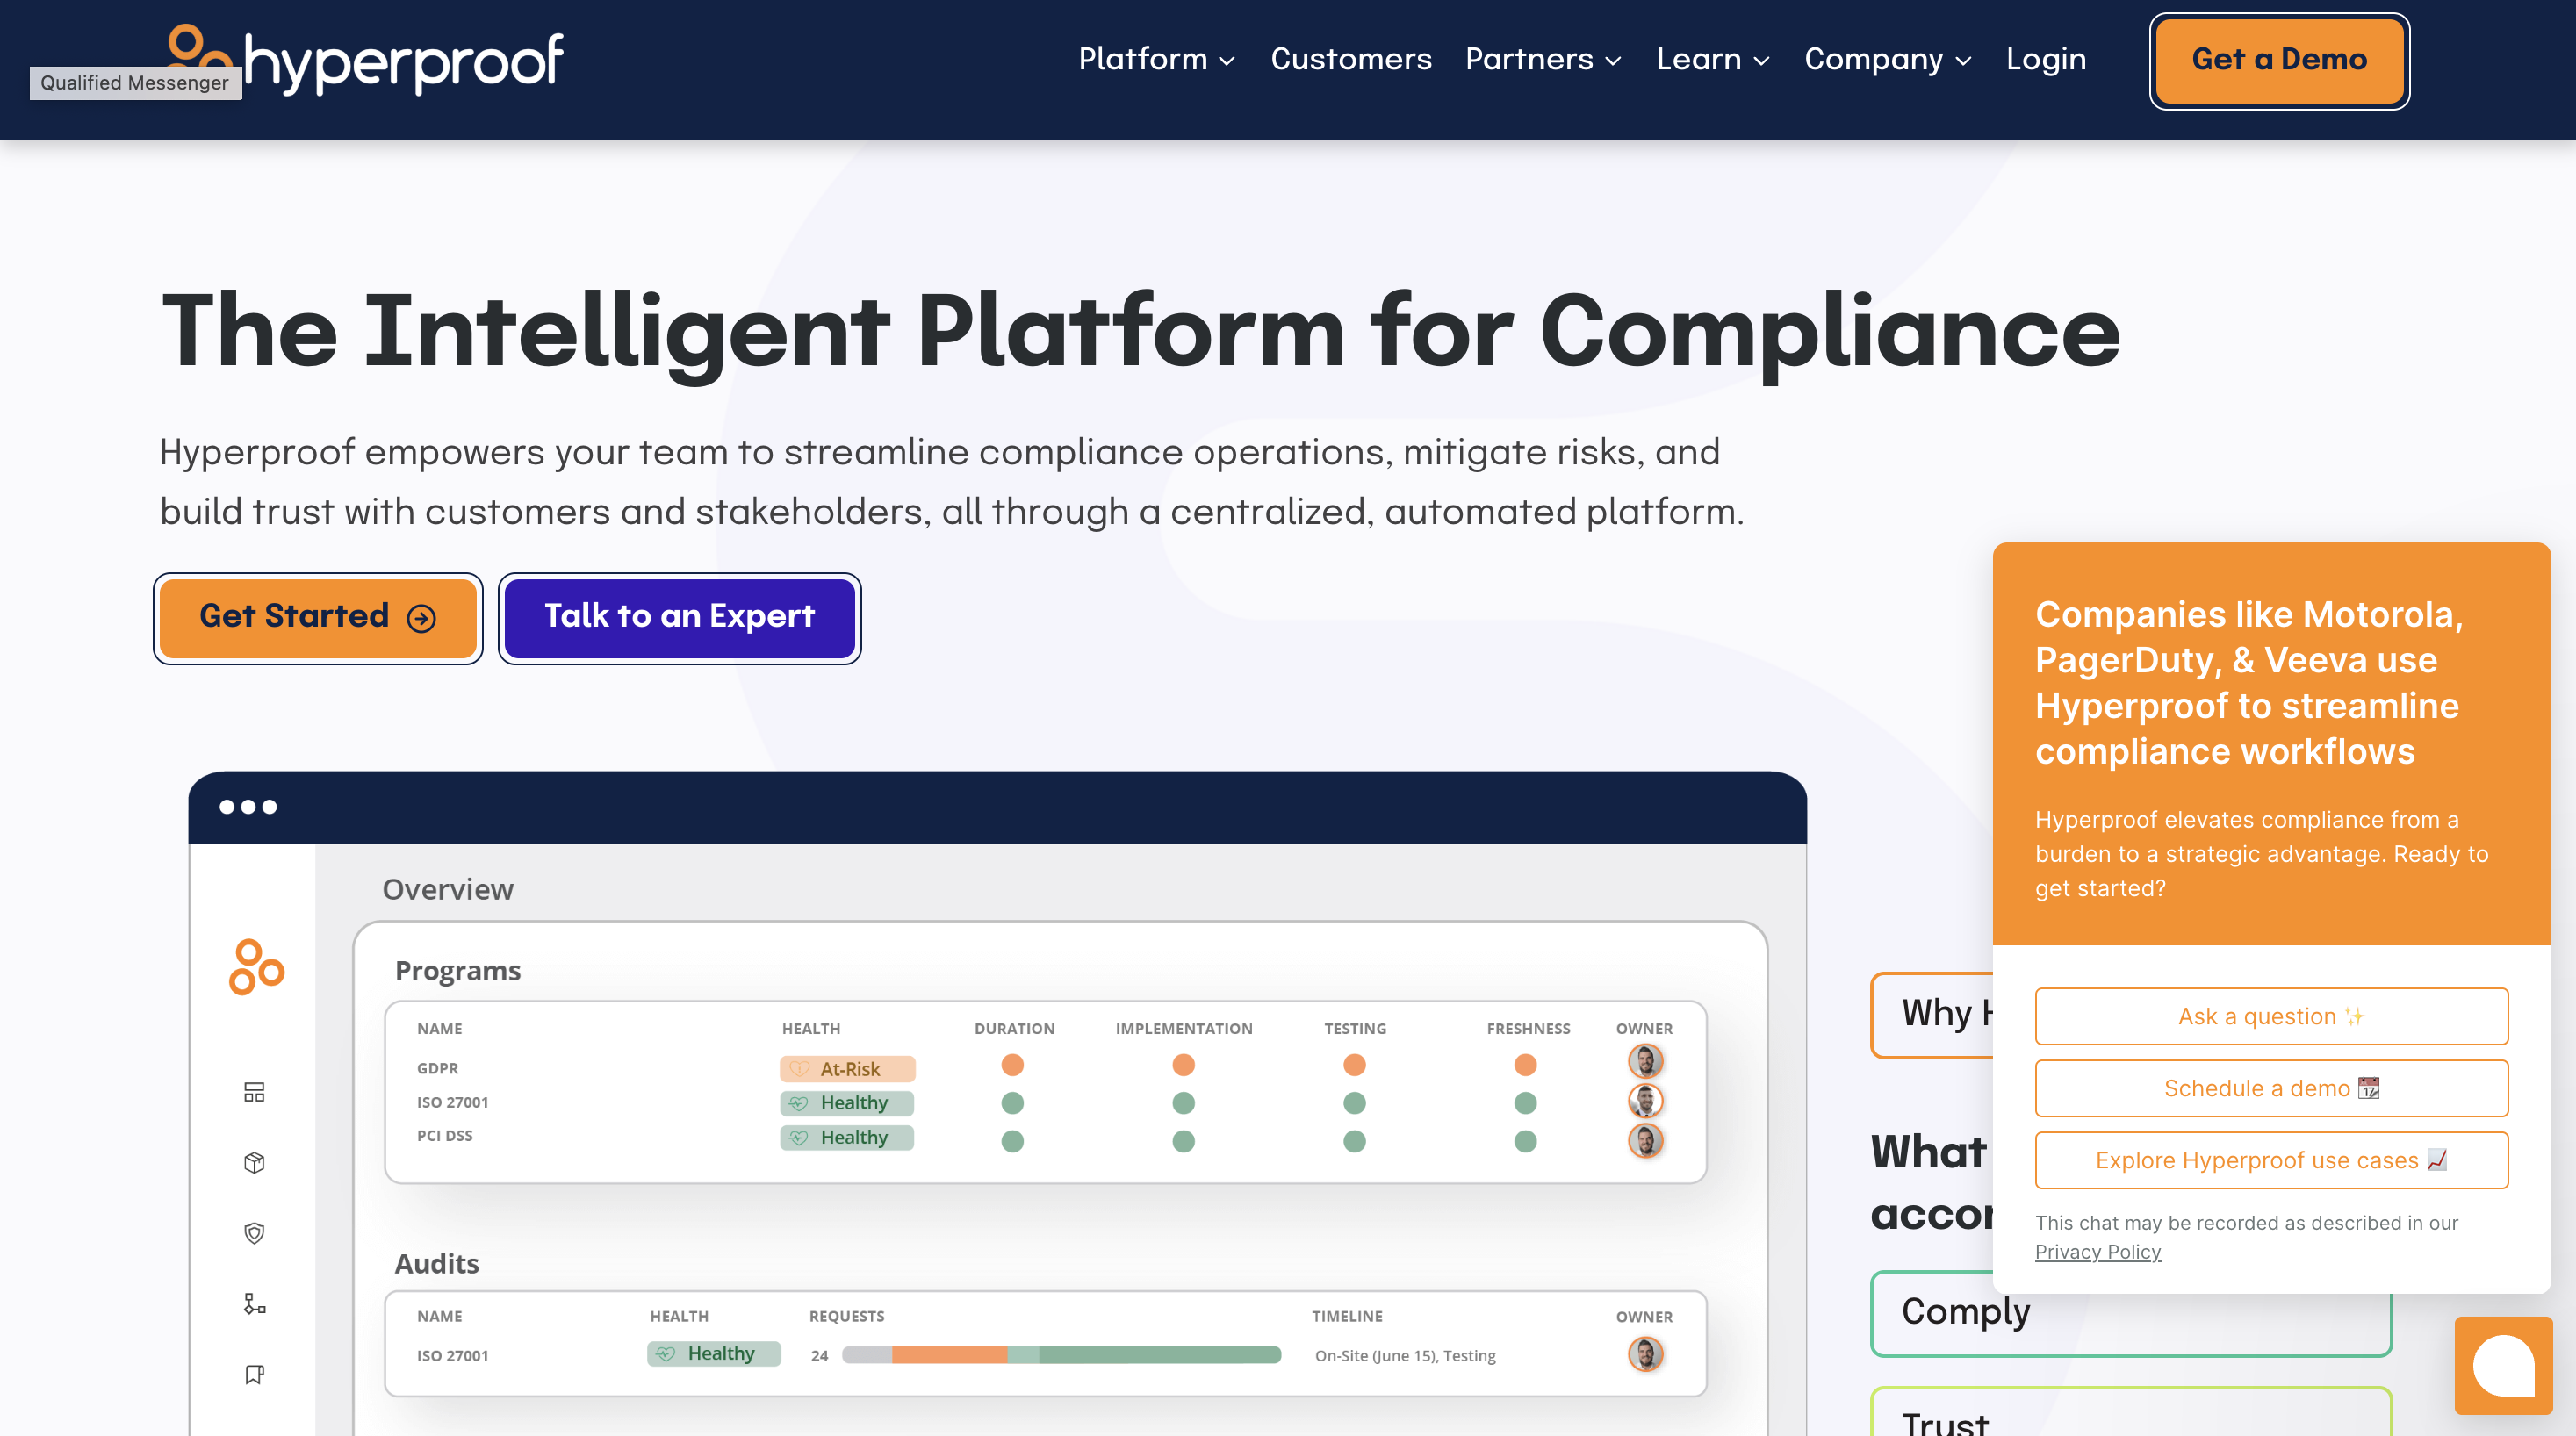
Task: Click the GDPR Implementation orange dot
Action: (x=1183, y=1065)
